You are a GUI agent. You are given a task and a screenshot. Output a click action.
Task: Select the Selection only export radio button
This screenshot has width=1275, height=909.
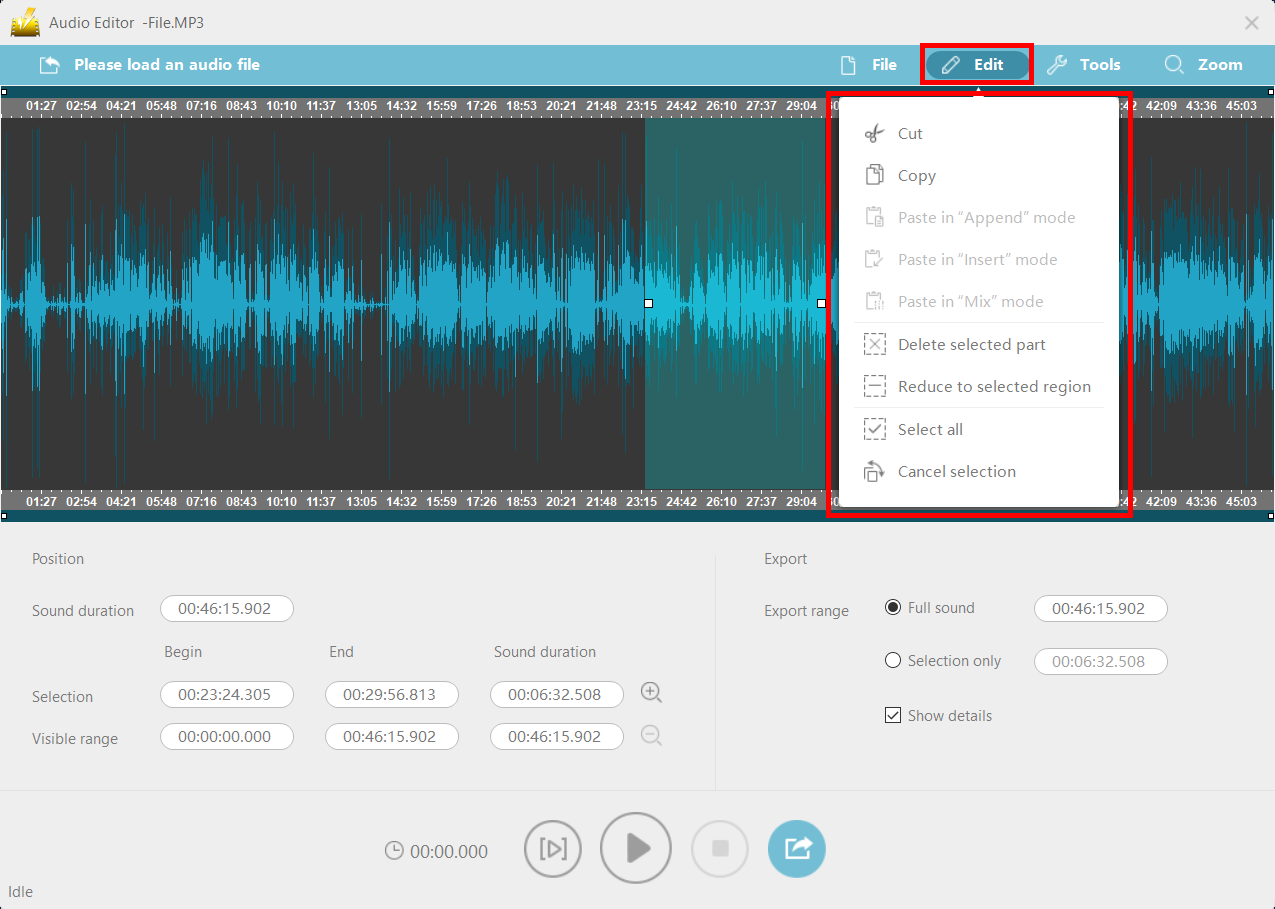[893, 660]
